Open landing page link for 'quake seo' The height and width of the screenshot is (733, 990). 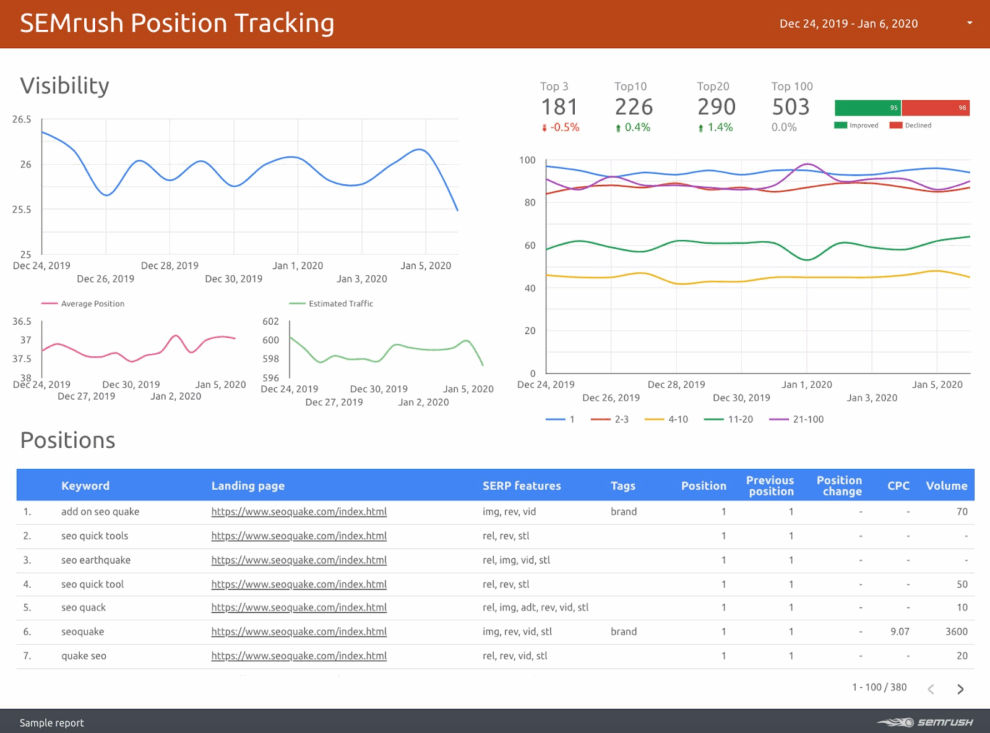tap(299, 655)
